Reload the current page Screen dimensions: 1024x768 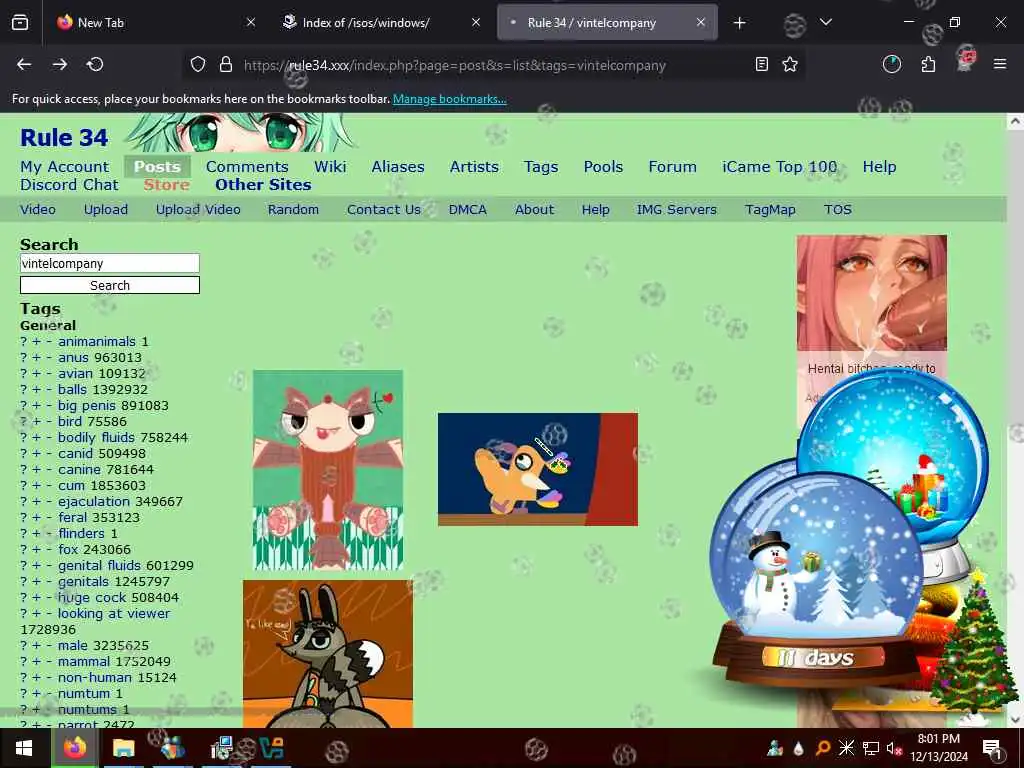[95, 64]
